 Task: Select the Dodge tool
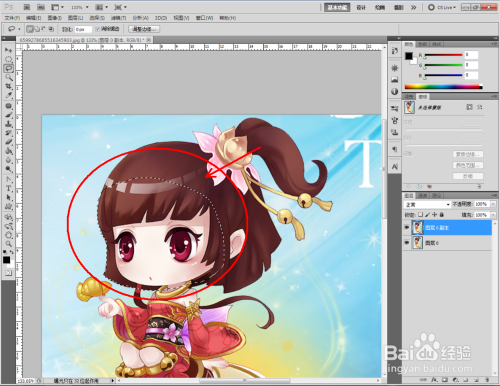[8, 169]
